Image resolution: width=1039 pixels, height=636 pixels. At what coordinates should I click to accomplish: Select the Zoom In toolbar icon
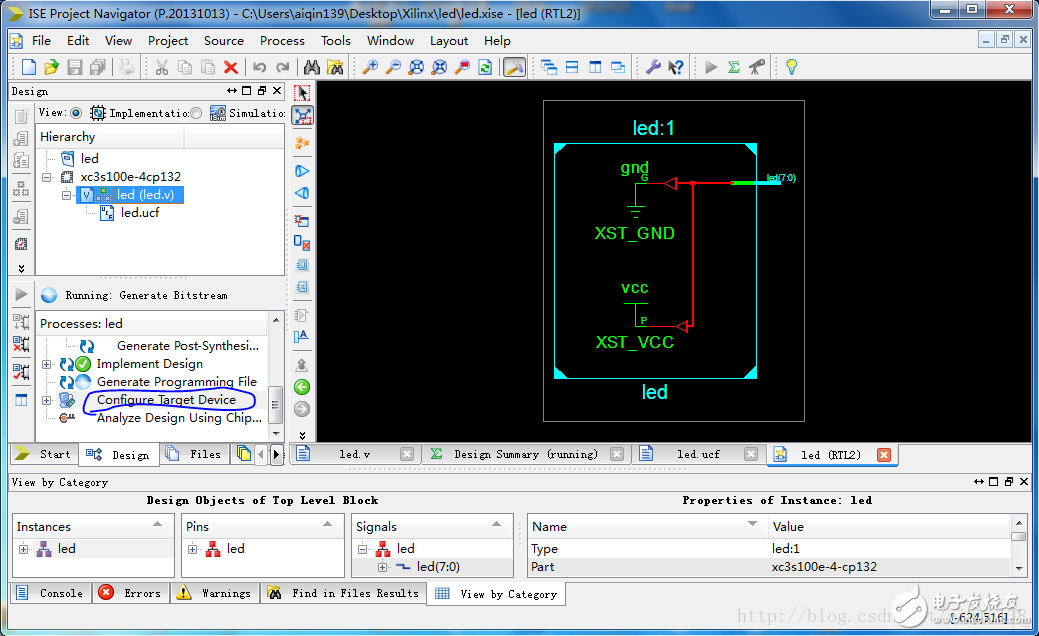pos(369,67)
